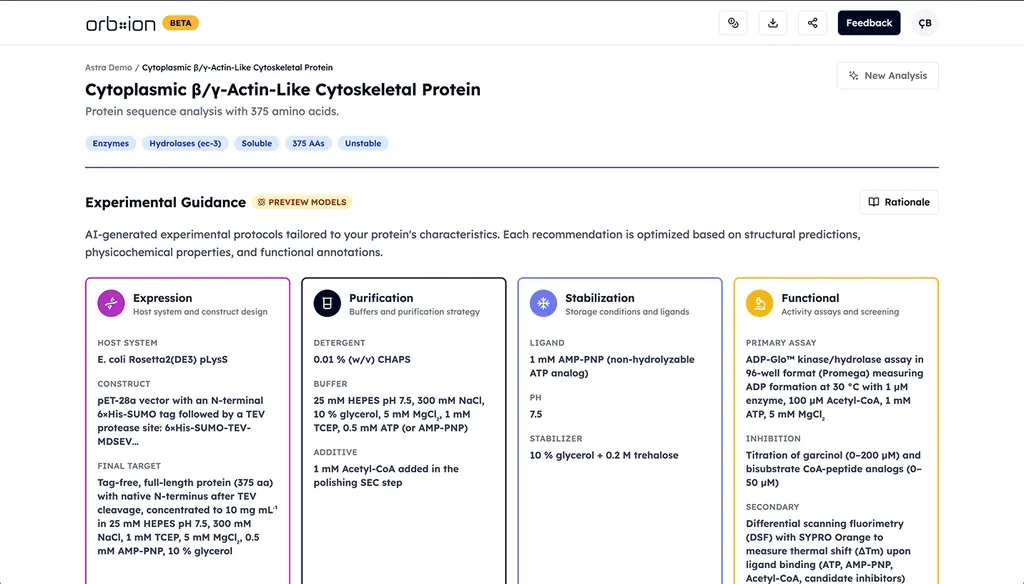Screen dimensions: 1024x584
Task: Click the copy link icon in header
Action: click(x=733, y=23)
